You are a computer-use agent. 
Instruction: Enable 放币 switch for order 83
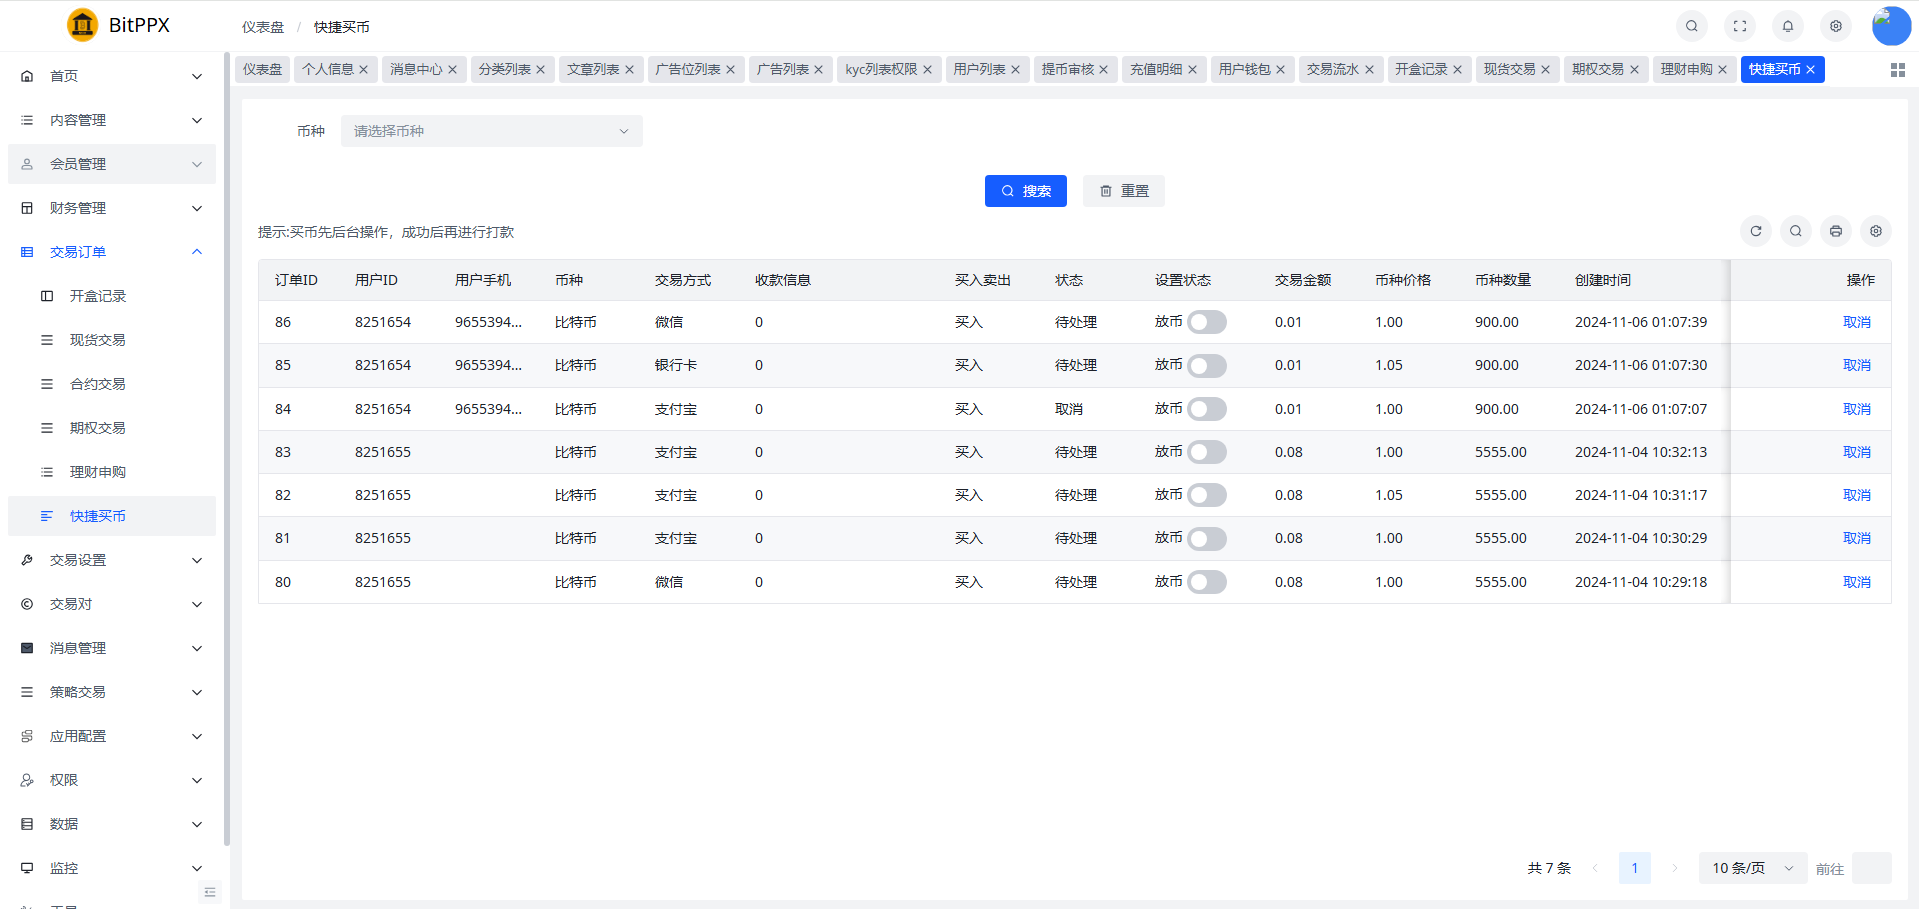pos(1206,452)
